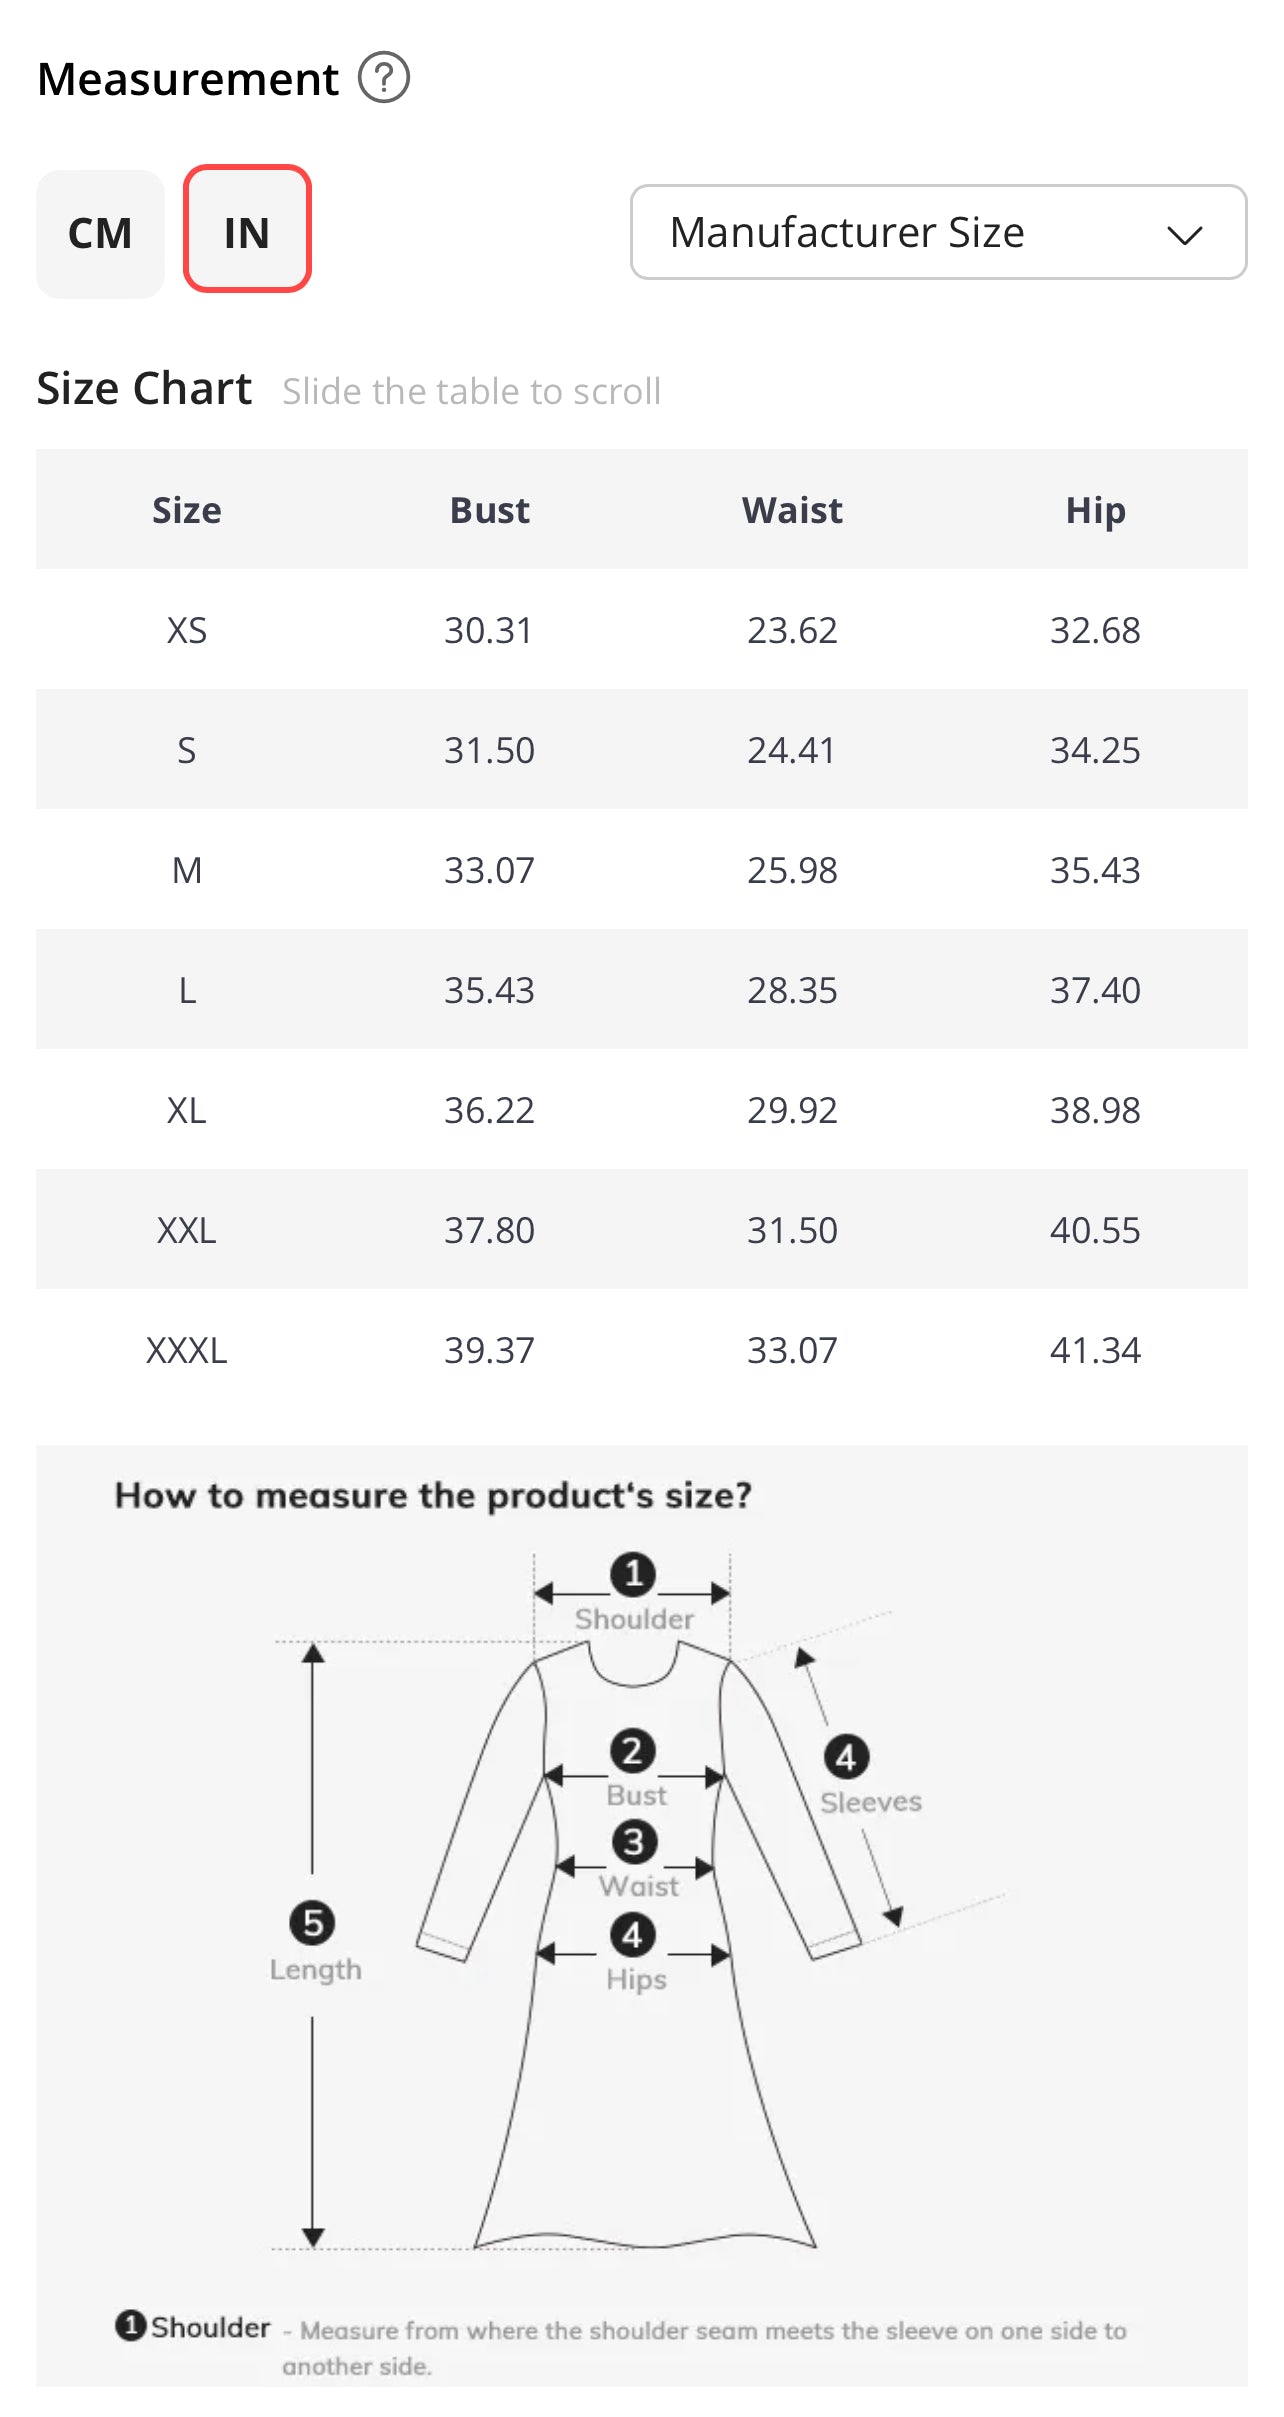Click the number 5 Length marker icon
This screenshot has height=2417, width=1284.
[312, 1922]
